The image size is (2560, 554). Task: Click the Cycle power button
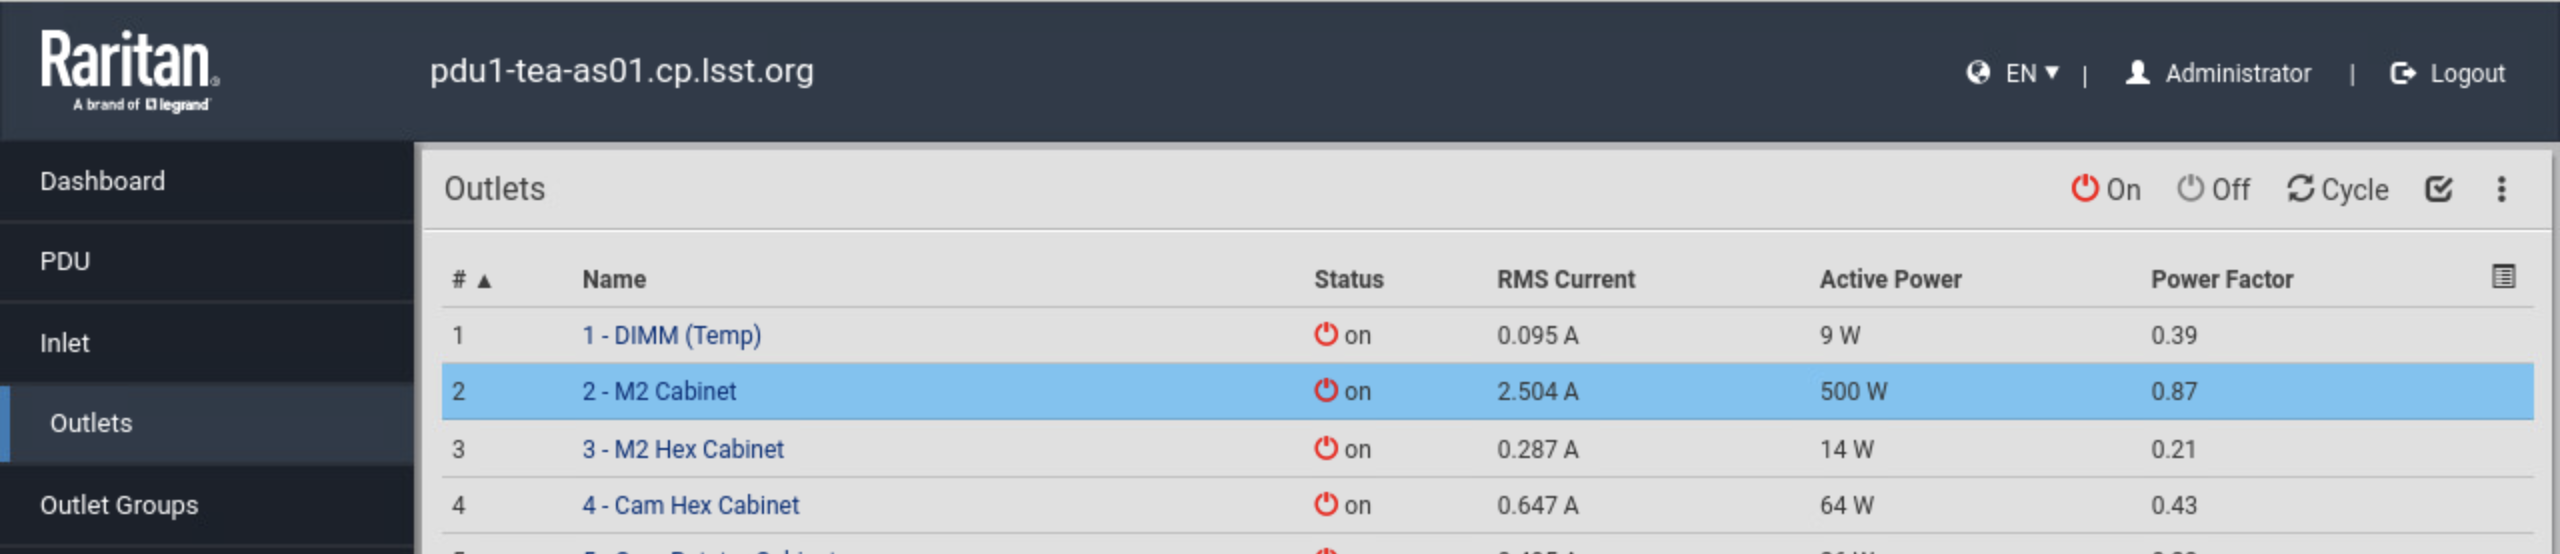2337,189
